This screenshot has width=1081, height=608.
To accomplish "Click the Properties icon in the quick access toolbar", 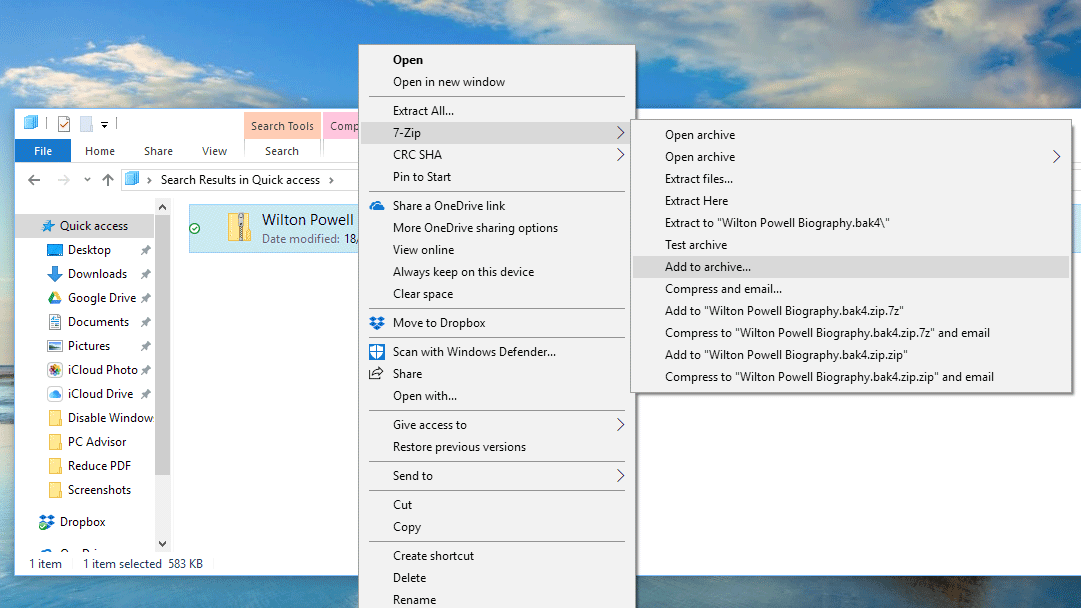I will [x=62, y=123].
